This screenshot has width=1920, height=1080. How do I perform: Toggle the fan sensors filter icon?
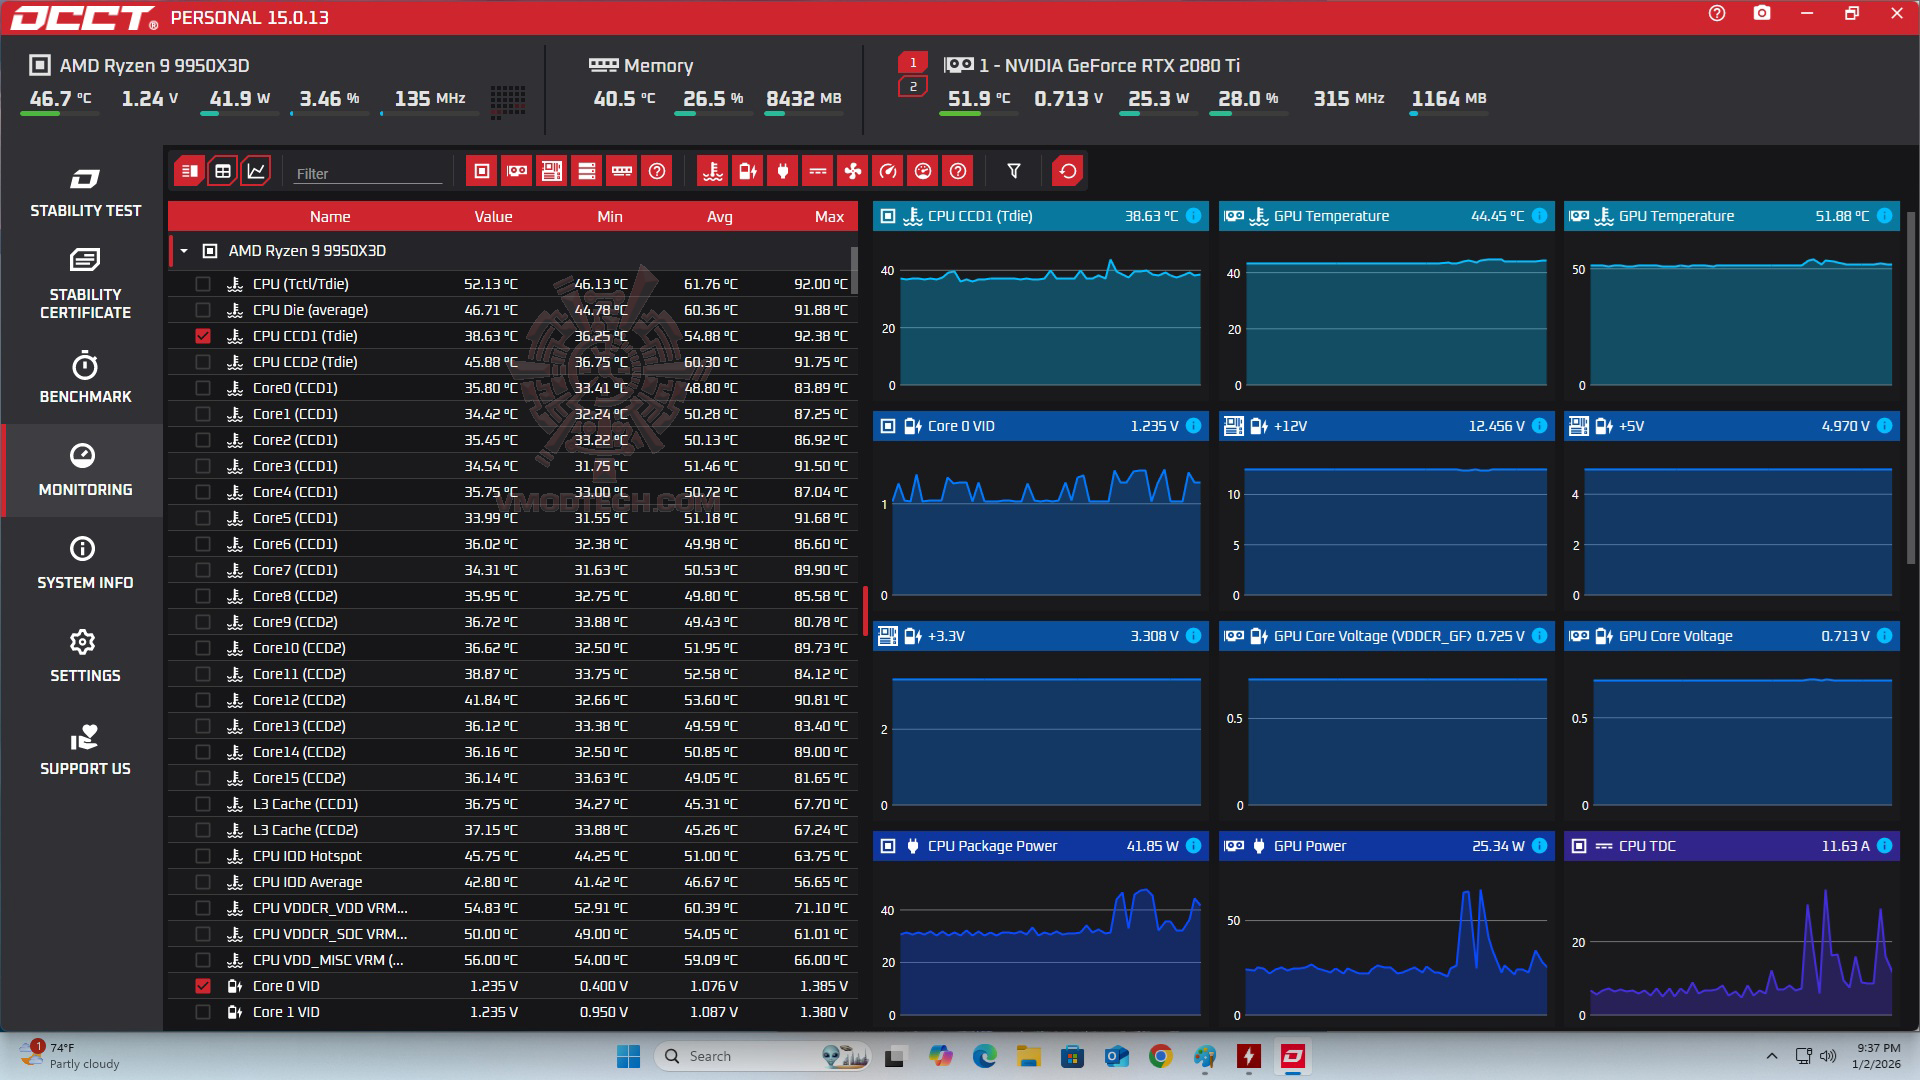pos(852,171)
